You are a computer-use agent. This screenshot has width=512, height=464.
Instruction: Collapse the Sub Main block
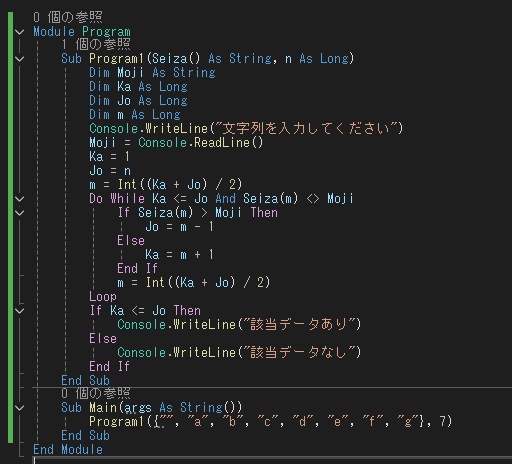[x=20, y=408]
